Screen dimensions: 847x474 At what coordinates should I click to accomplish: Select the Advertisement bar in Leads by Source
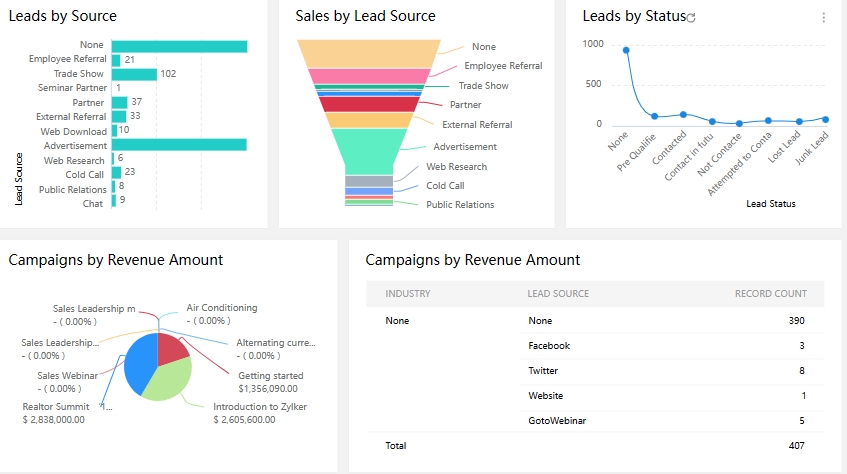tap(178, 145)
